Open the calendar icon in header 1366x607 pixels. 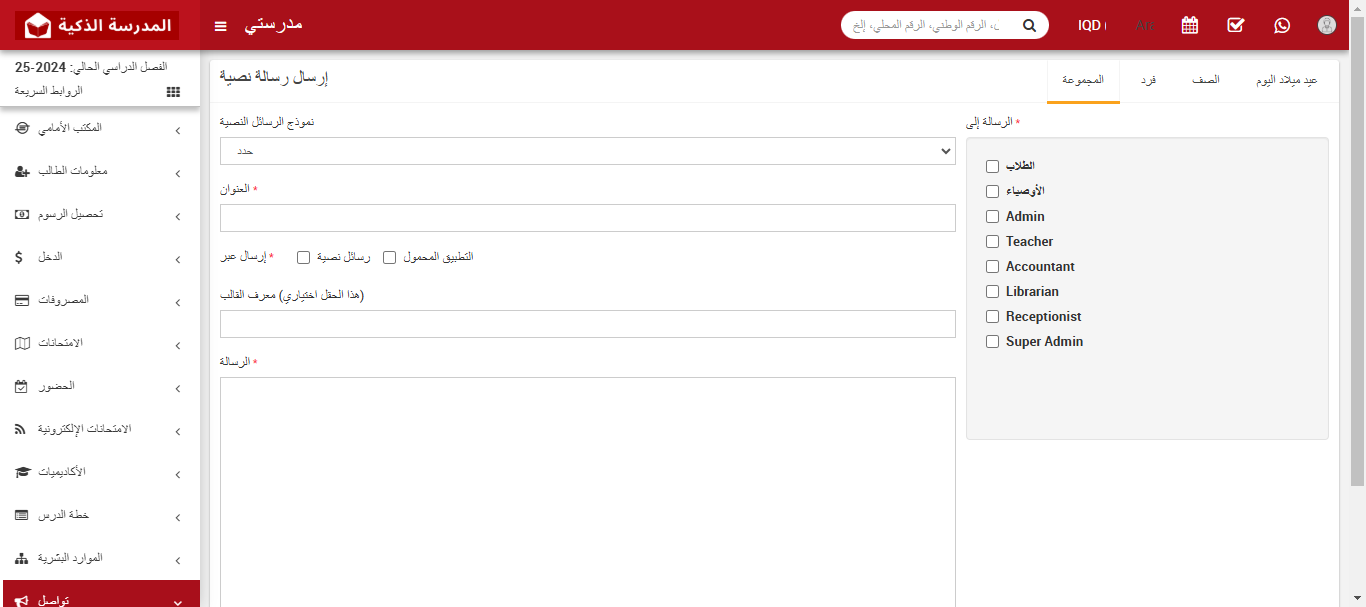click(1190, 25)
